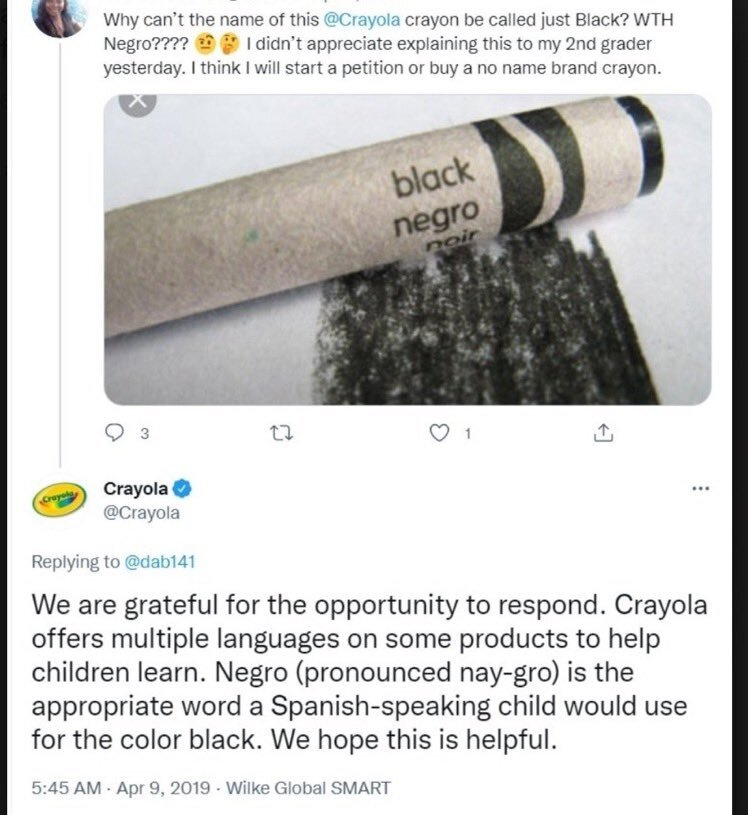Click the share upload icon
Screen dimensions: 748x815
click(602, 434)
